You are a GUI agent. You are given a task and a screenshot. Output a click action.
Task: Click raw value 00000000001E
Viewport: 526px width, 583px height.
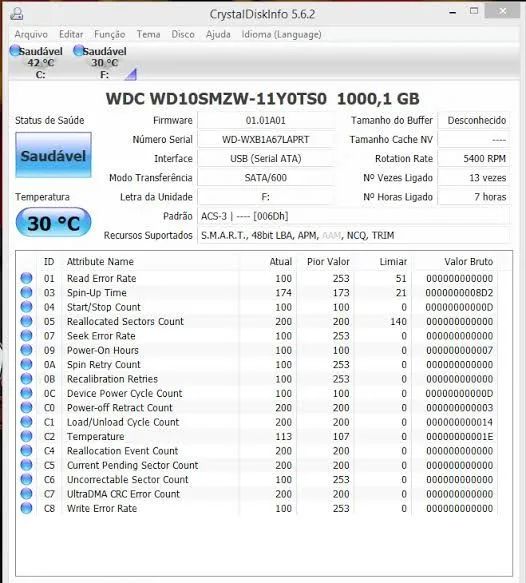coord(459,437)
